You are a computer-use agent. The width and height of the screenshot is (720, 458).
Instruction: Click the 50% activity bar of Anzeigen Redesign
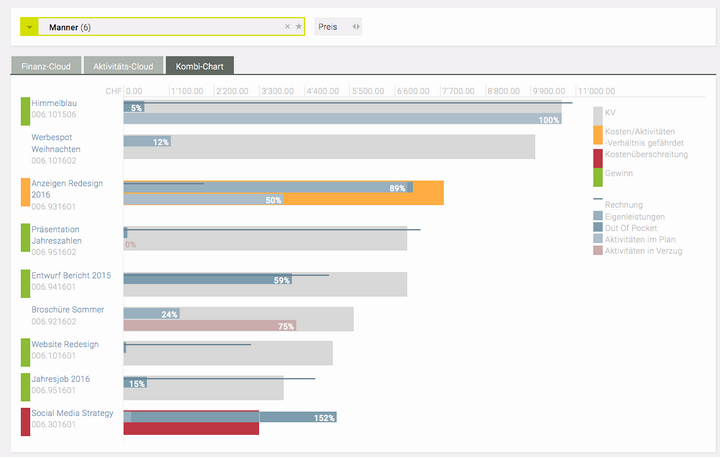tap(204, 199)
